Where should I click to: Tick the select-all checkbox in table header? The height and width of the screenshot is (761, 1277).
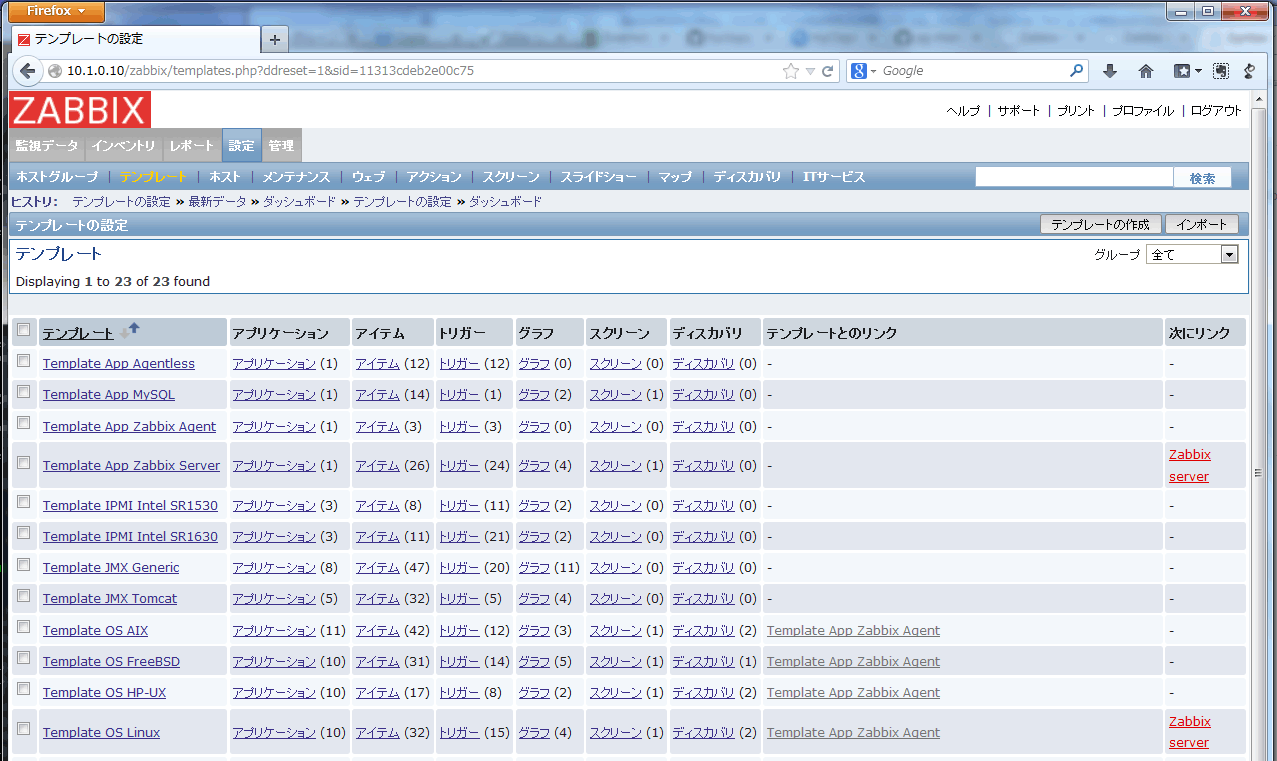[23, 330]
